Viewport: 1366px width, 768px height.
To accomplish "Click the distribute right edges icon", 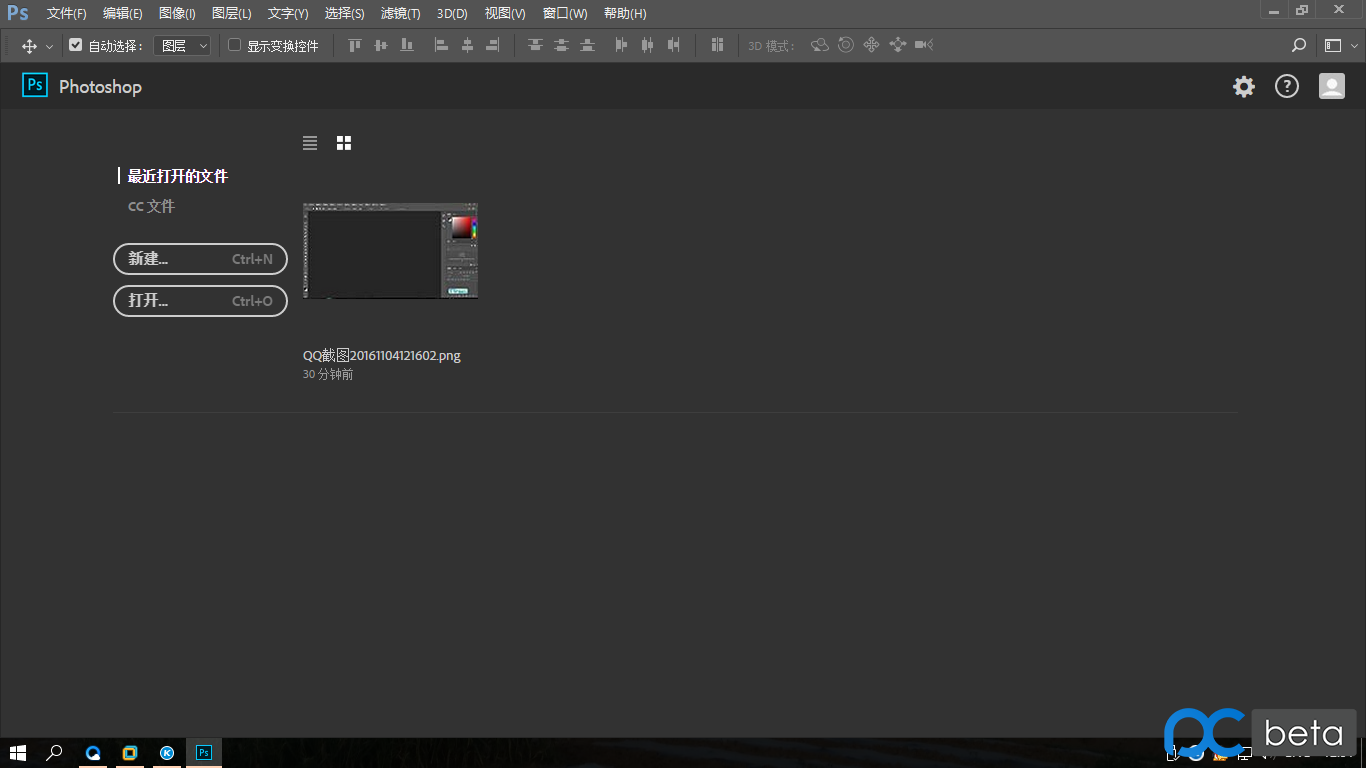I will (673, 45).
